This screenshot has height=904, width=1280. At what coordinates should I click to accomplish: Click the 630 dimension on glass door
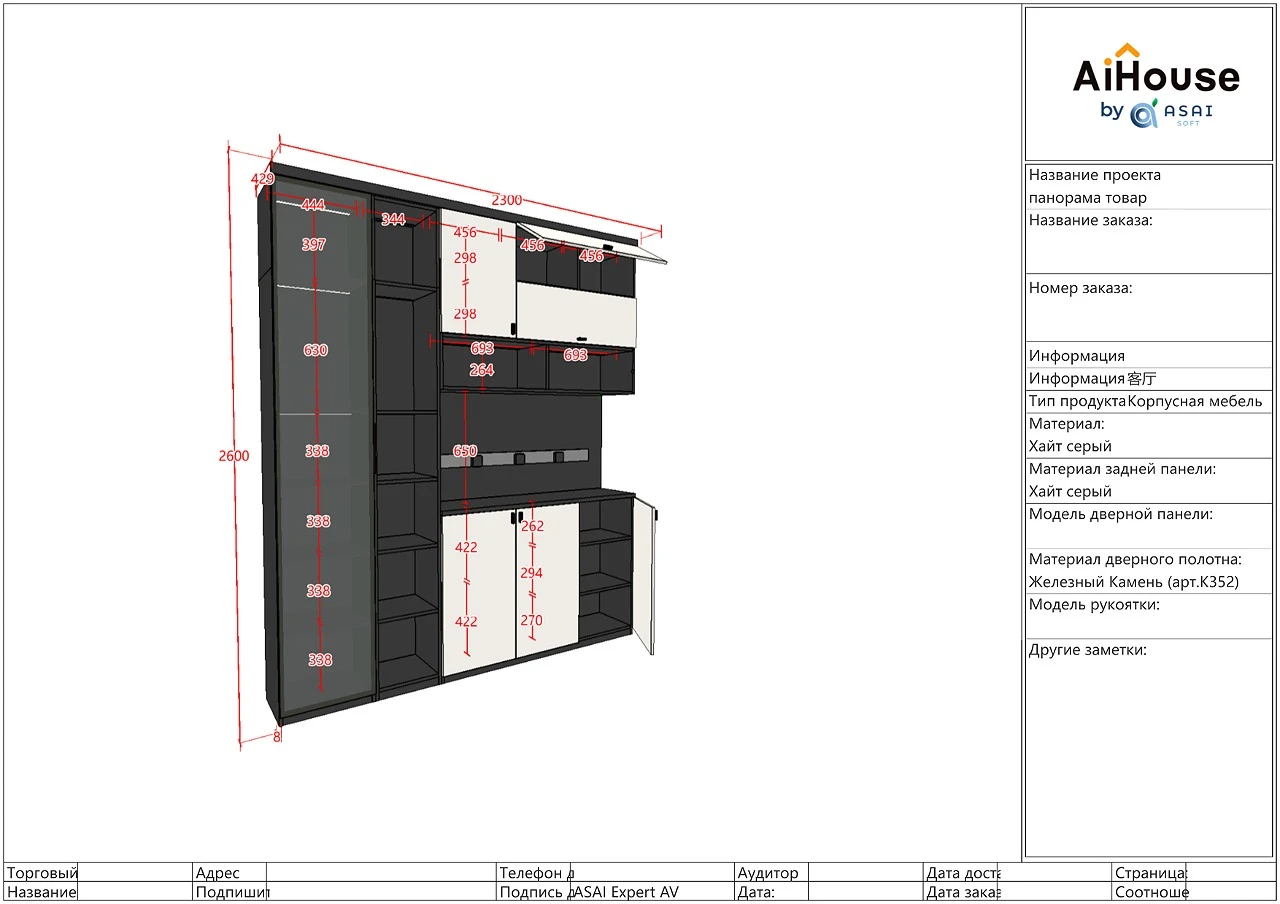coord(315,350)
